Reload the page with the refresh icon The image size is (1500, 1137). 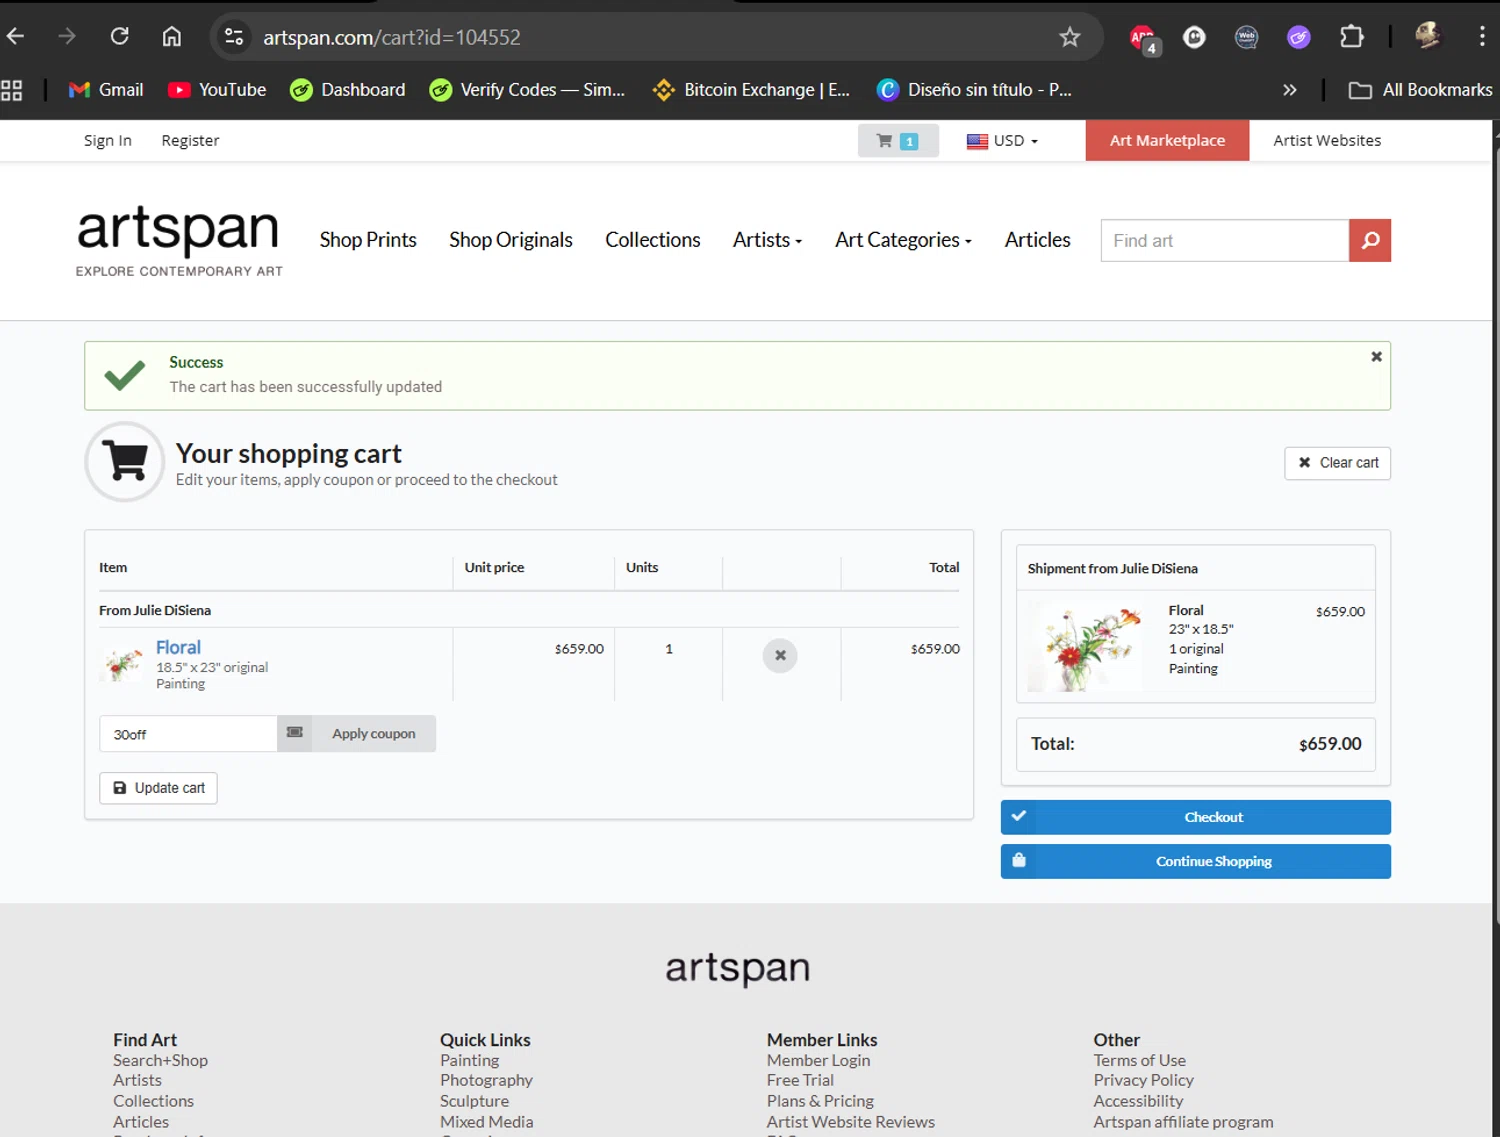click(119, 37)
